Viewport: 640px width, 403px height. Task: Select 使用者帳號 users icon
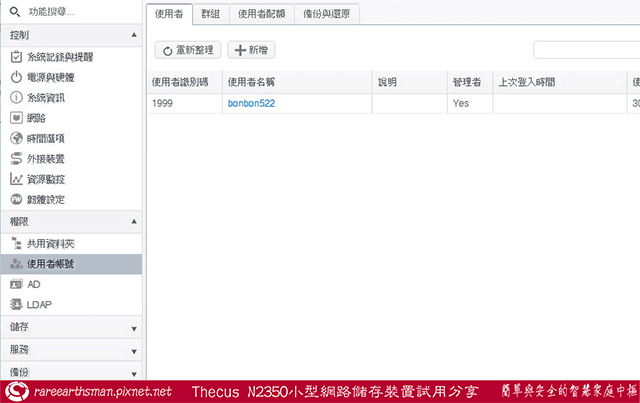coord(16,264)
